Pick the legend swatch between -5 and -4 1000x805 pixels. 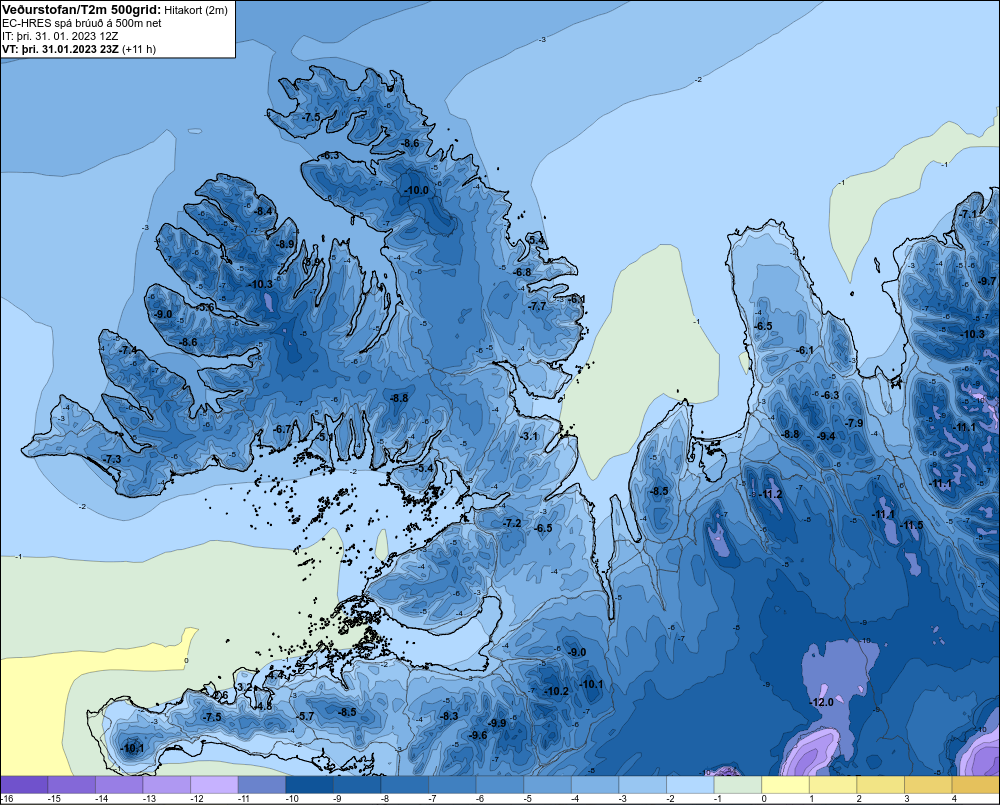547,784
